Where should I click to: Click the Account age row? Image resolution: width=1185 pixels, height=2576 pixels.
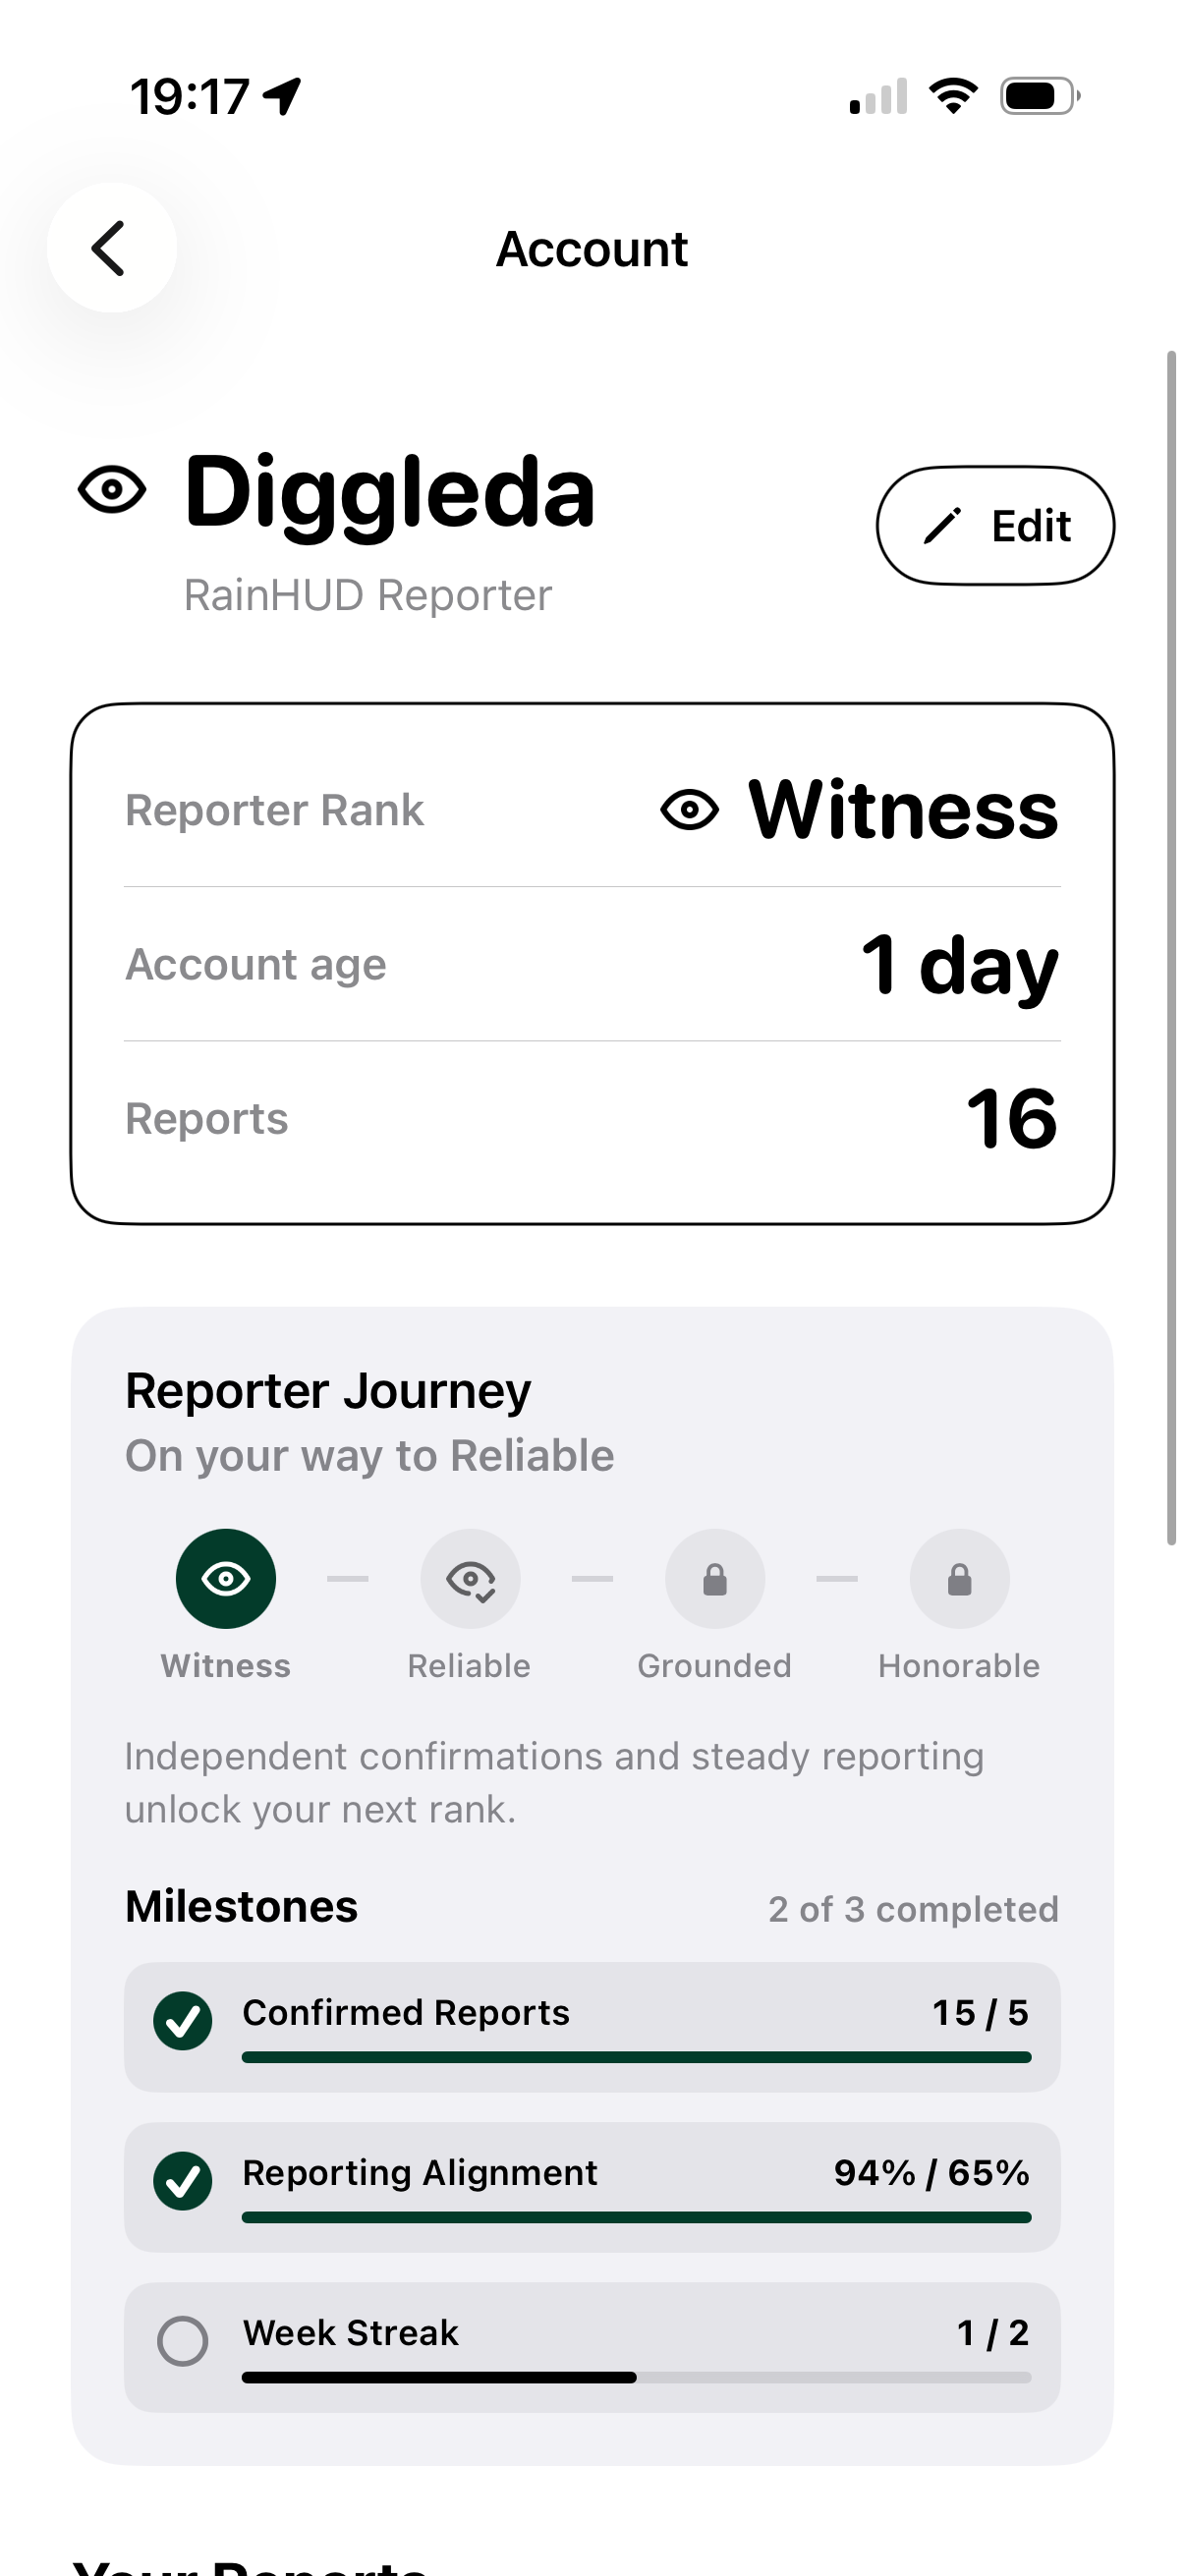point(592,964)
